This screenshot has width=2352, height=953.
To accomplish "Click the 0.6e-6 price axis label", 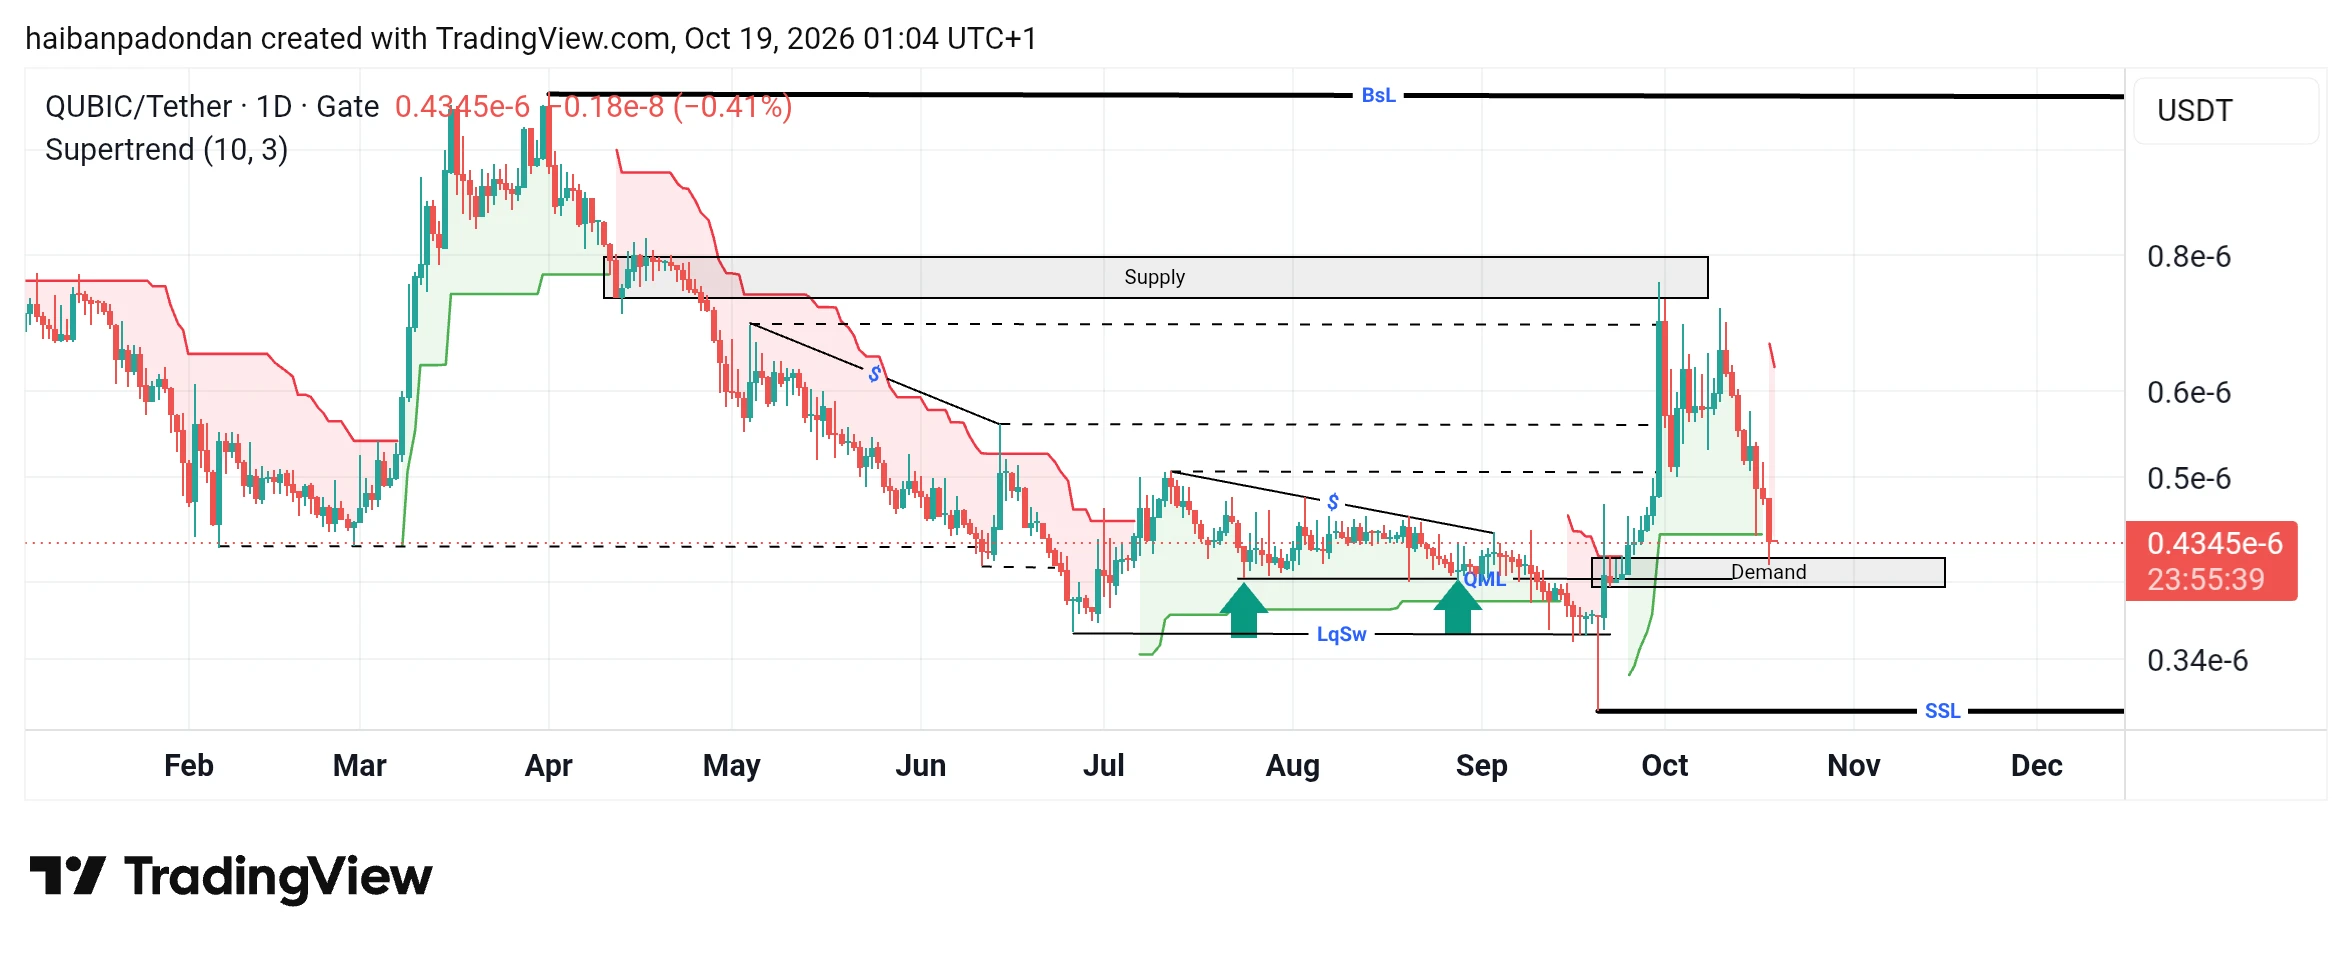I will [2188, 393].
